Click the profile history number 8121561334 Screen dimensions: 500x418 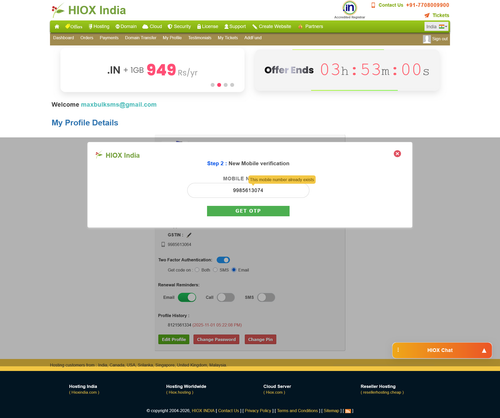[179, 325]
